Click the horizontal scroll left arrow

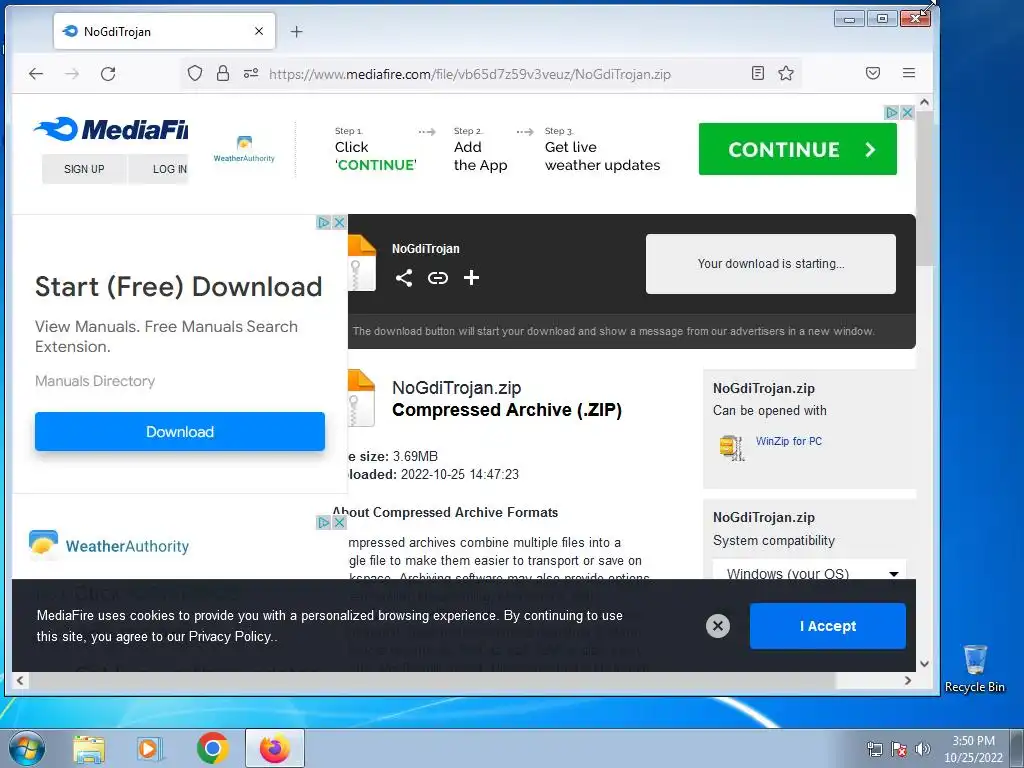point(20,680)
